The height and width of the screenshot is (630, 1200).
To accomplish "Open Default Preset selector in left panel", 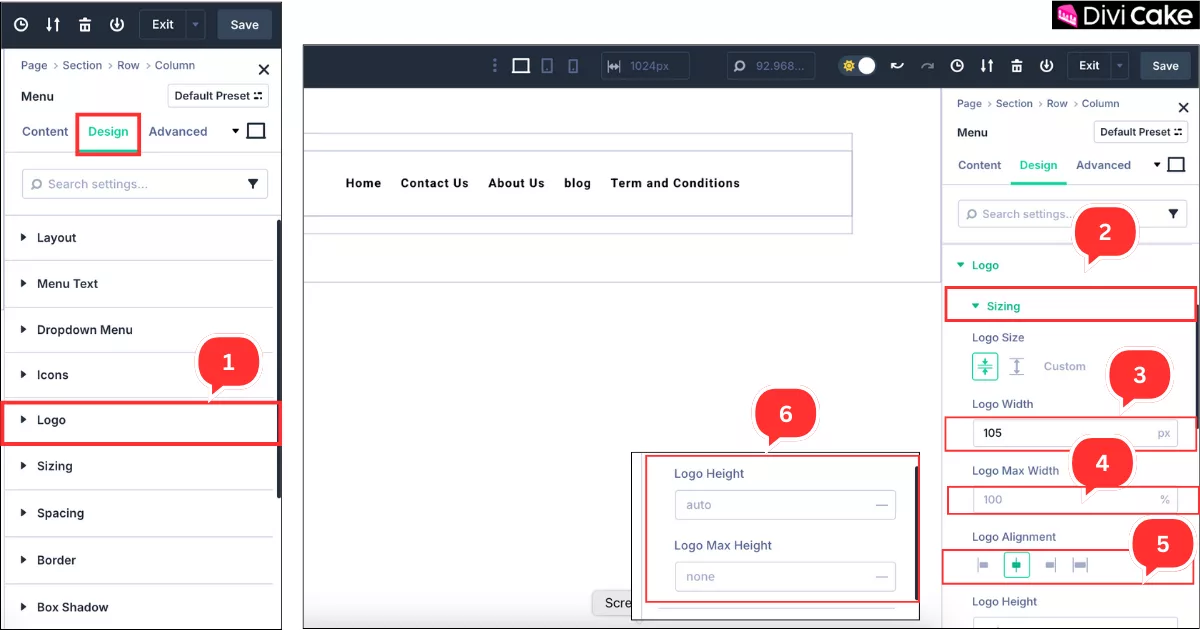I will pyautogui.click(x=218, y=96).
